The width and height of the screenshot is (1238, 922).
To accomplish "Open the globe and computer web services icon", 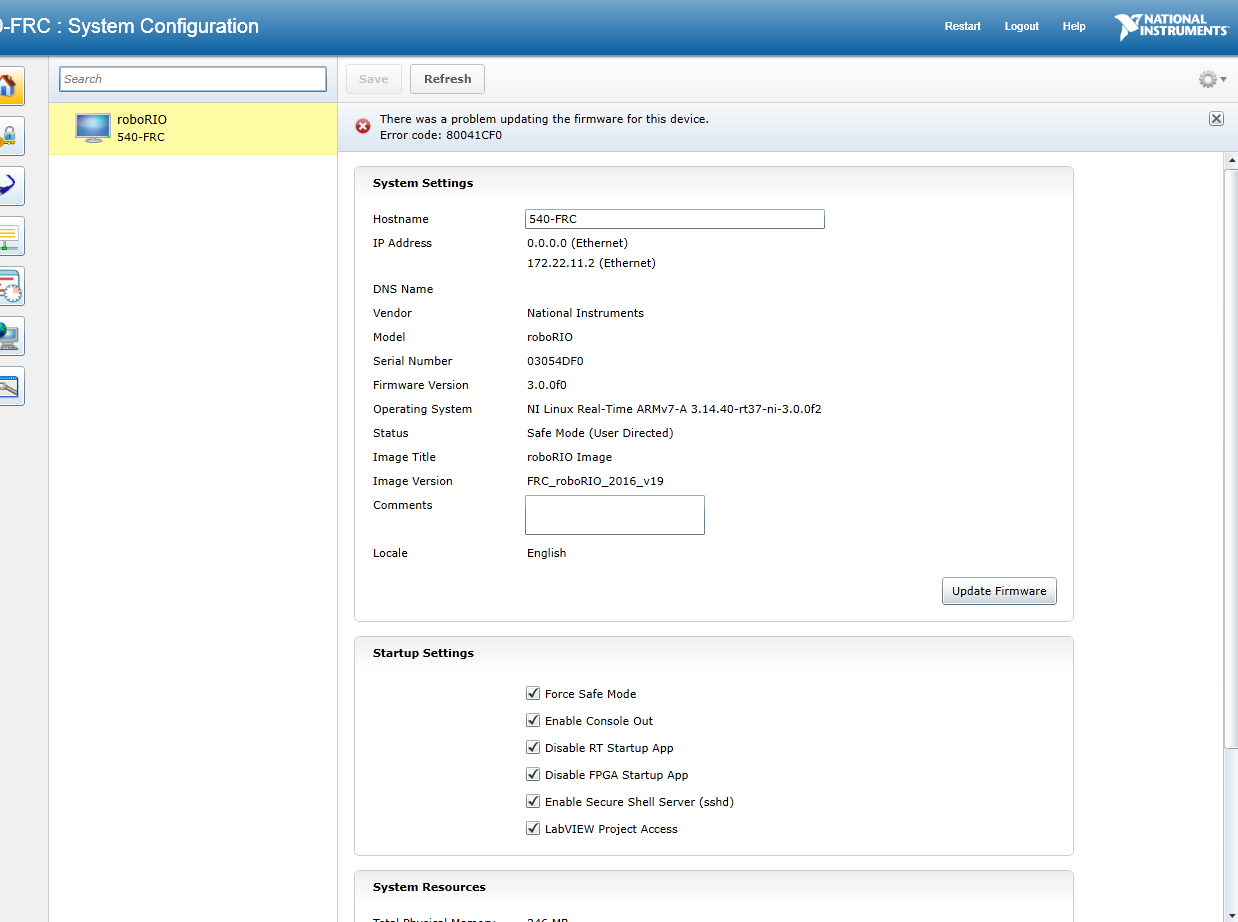I will click(x=10, y=336).
